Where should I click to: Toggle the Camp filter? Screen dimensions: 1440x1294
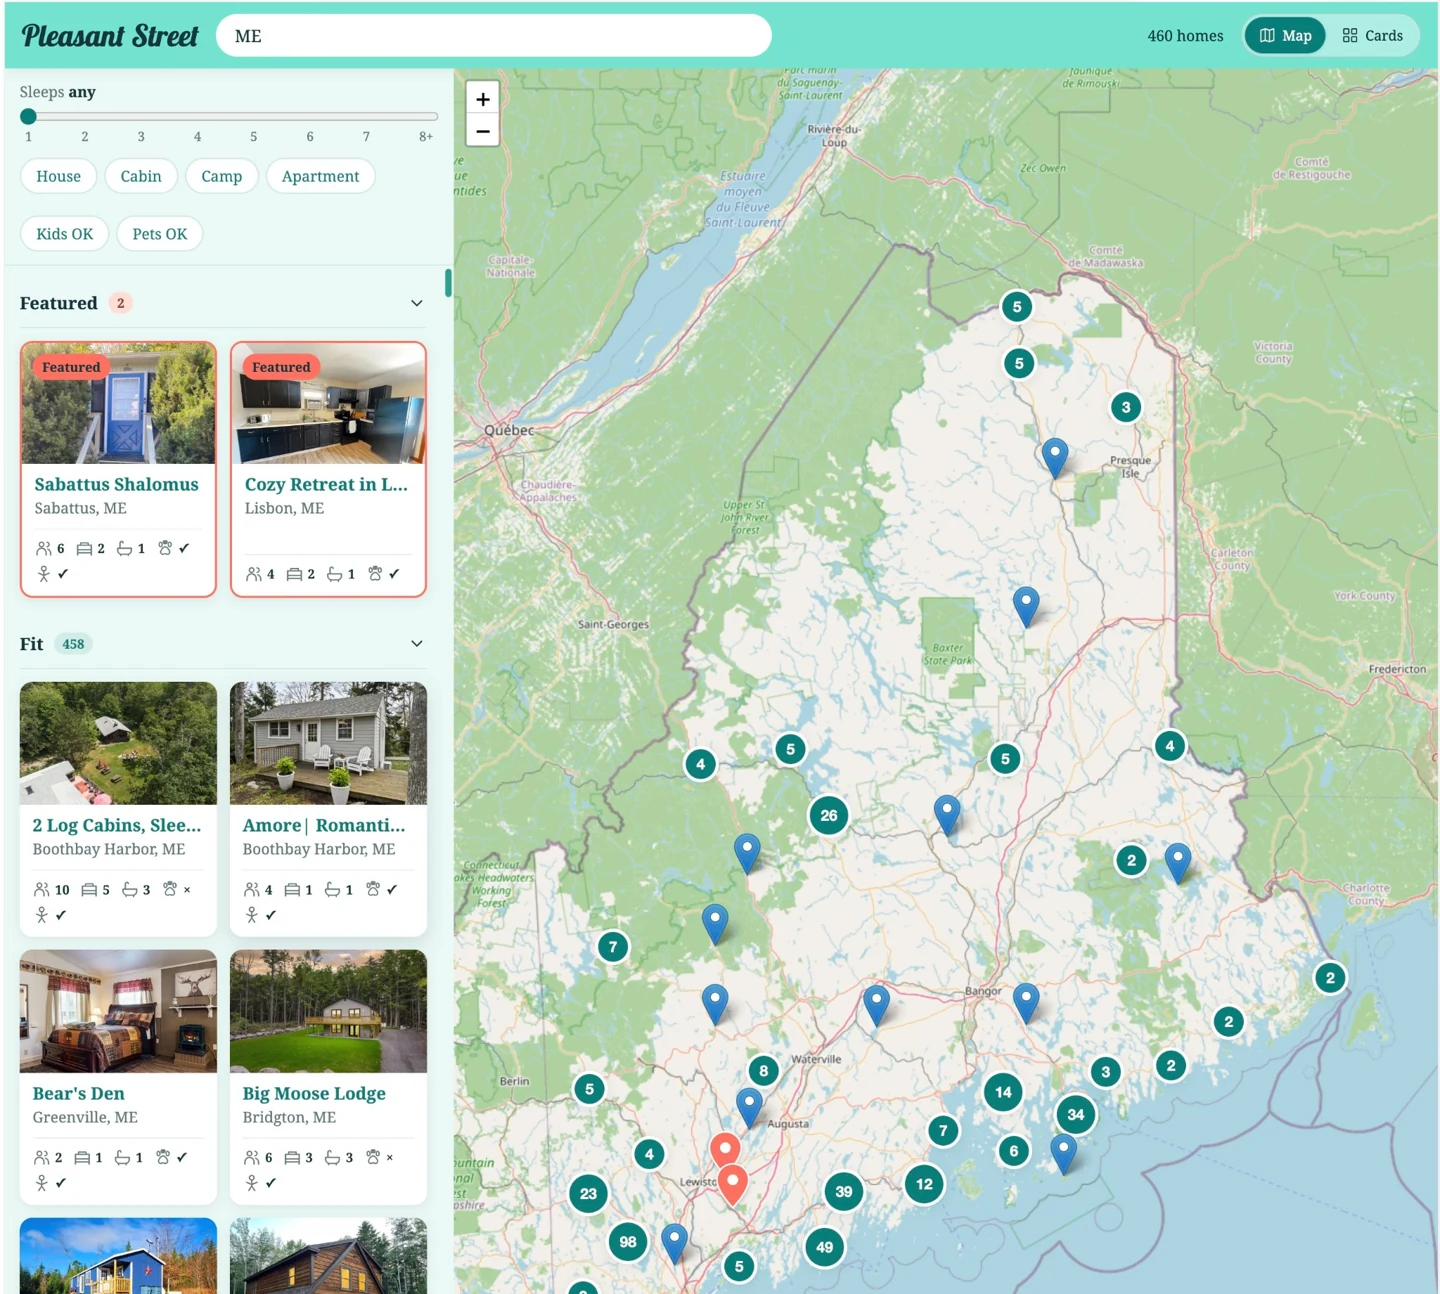click(222, 176)
